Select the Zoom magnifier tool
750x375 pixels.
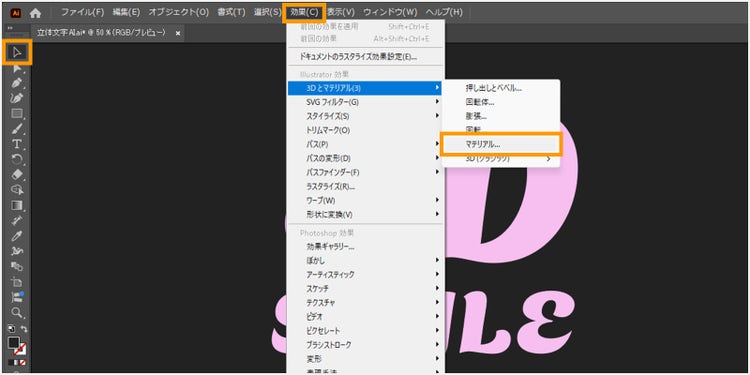pyautogui.click(x=17, y=313)
